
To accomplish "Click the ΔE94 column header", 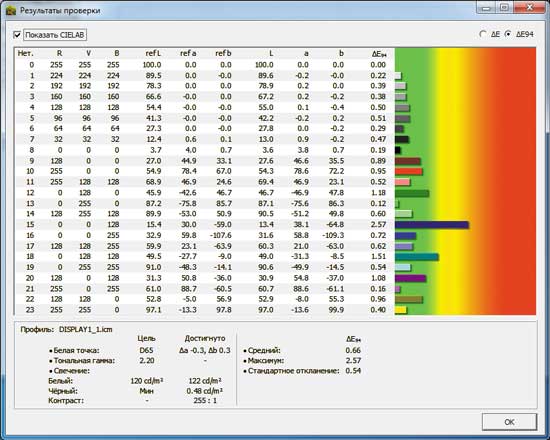I will pyautogui.click(x=379, y=54).
